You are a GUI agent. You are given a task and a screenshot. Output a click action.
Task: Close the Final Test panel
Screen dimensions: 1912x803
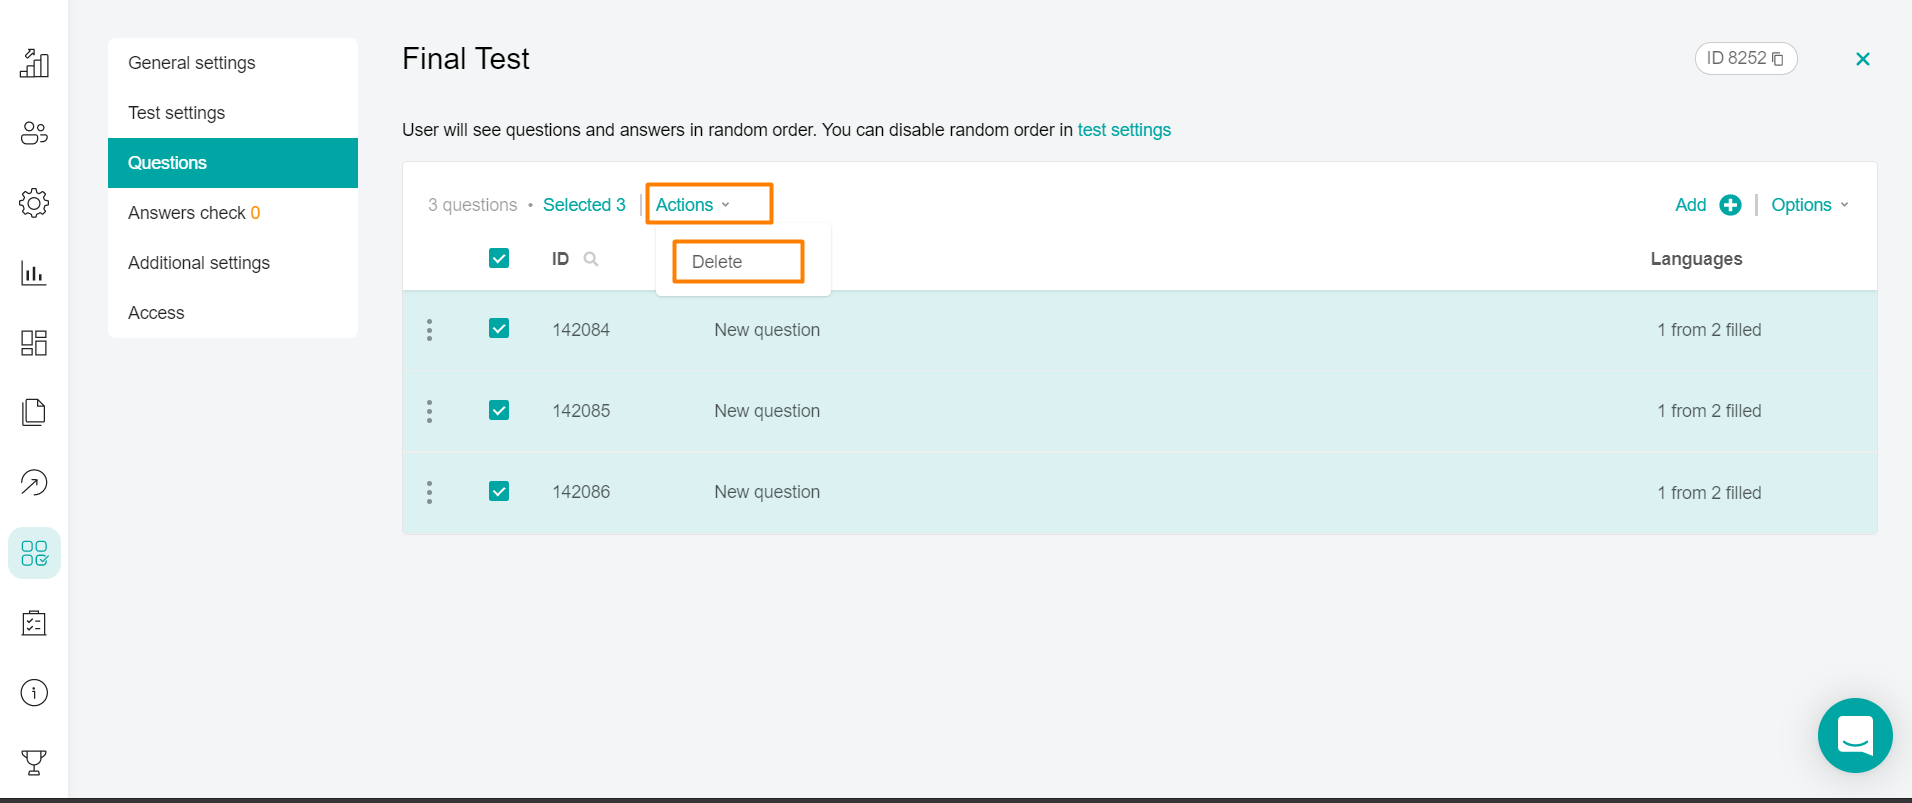(x=1863, y=59)
